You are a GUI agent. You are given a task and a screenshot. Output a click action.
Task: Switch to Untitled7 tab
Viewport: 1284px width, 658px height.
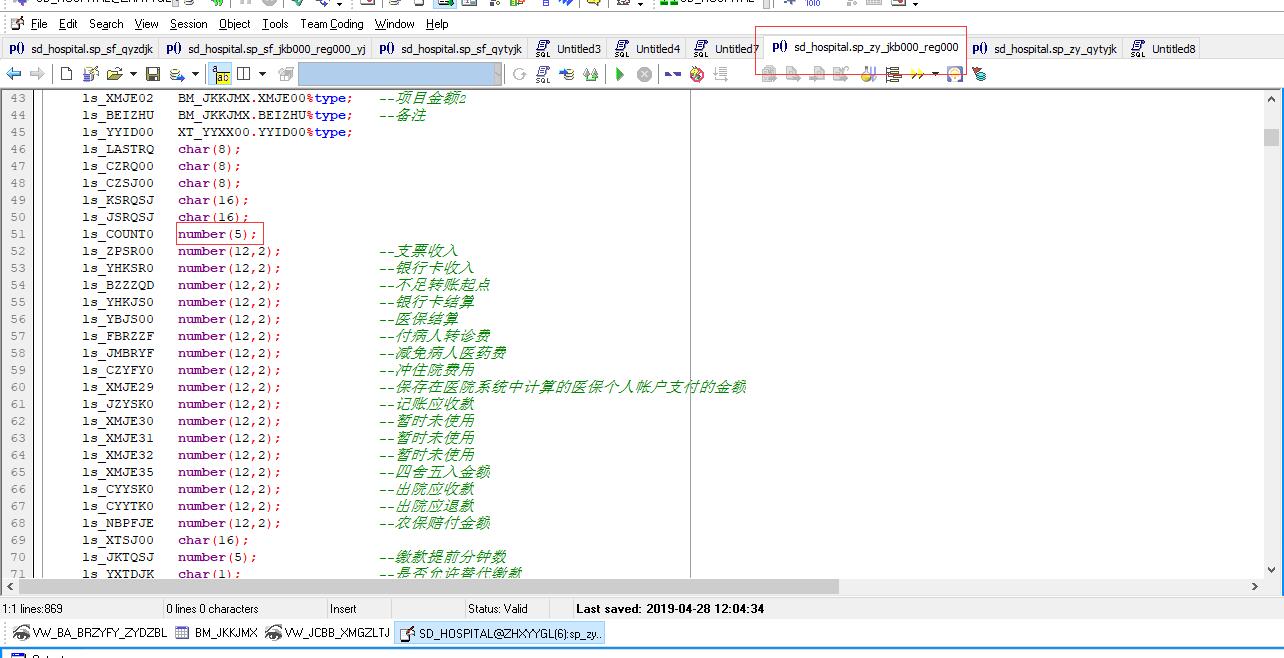coord(726,48)
